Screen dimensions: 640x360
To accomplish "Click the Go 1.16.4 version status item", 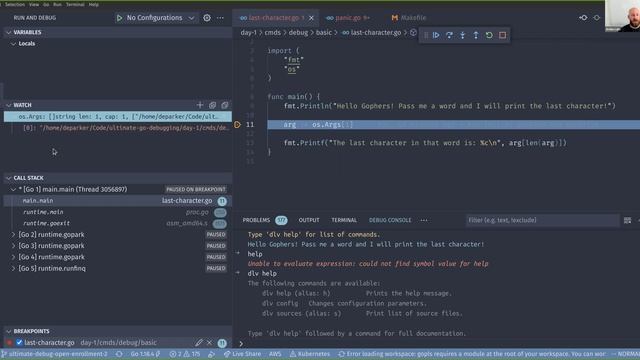I will pyautogui.click(x=145, y=354).
